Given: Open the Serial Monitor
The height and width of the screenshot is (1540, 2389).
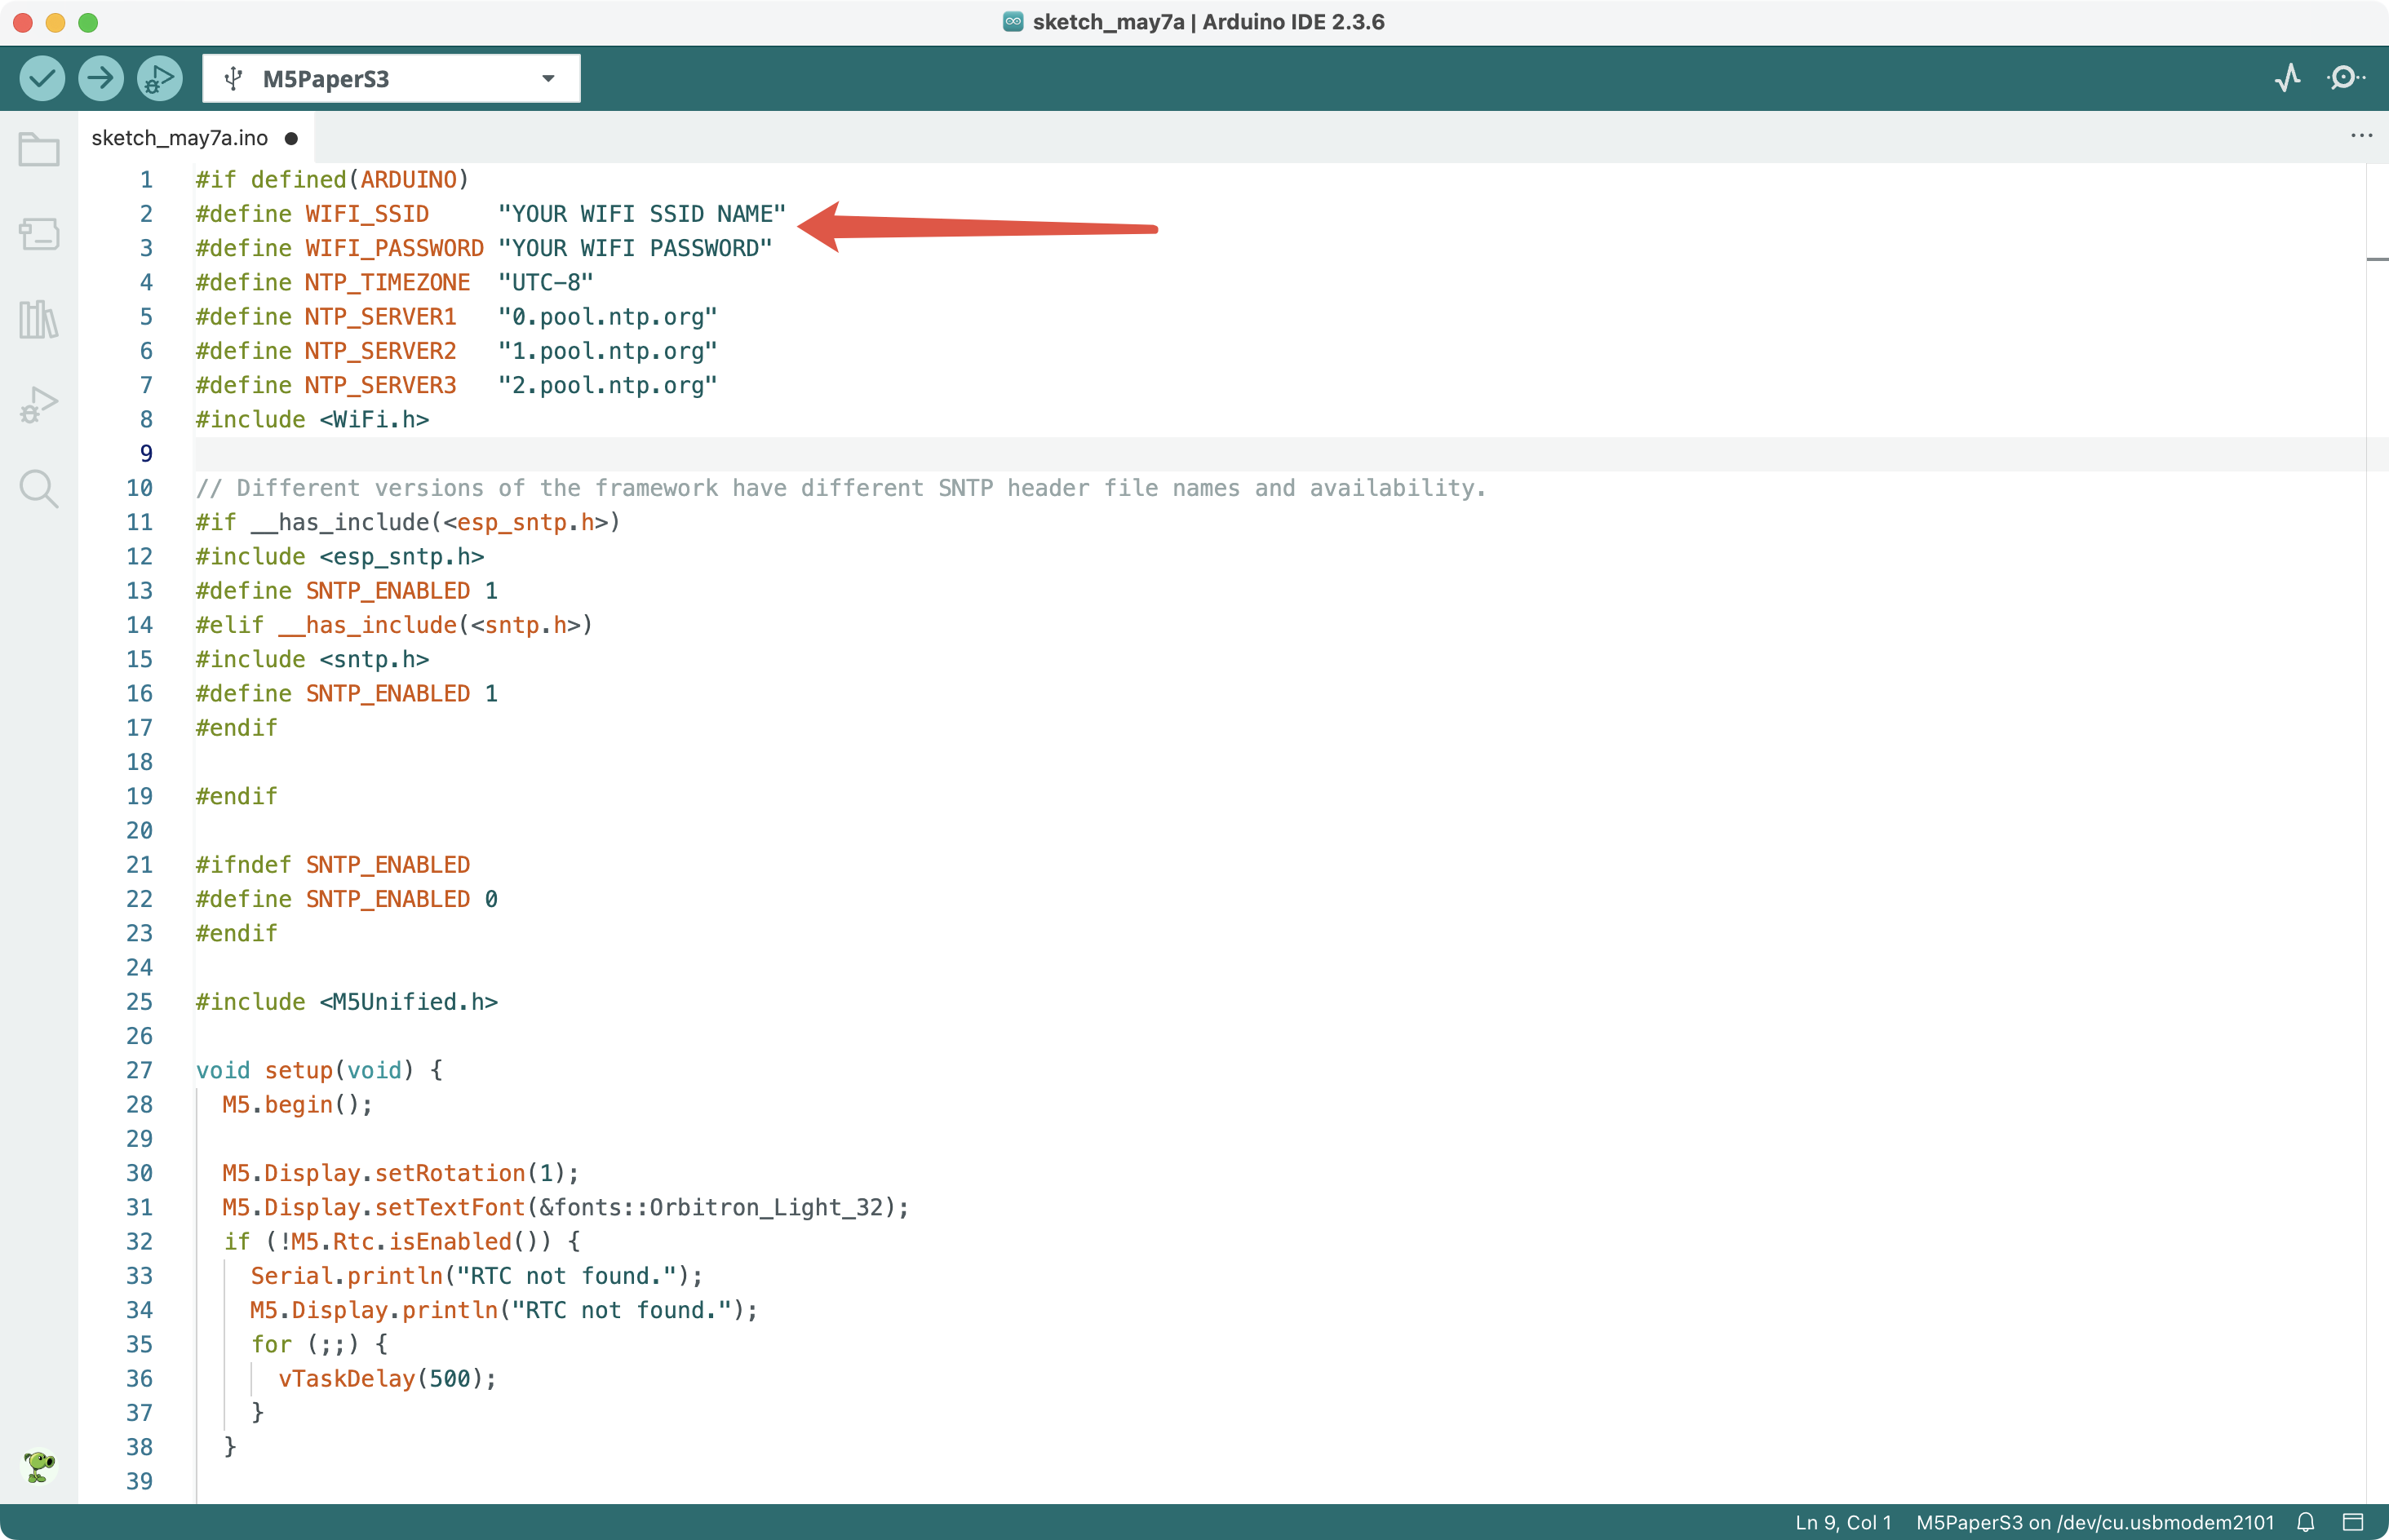Looking at the screenshot, I should [2344, 78].
